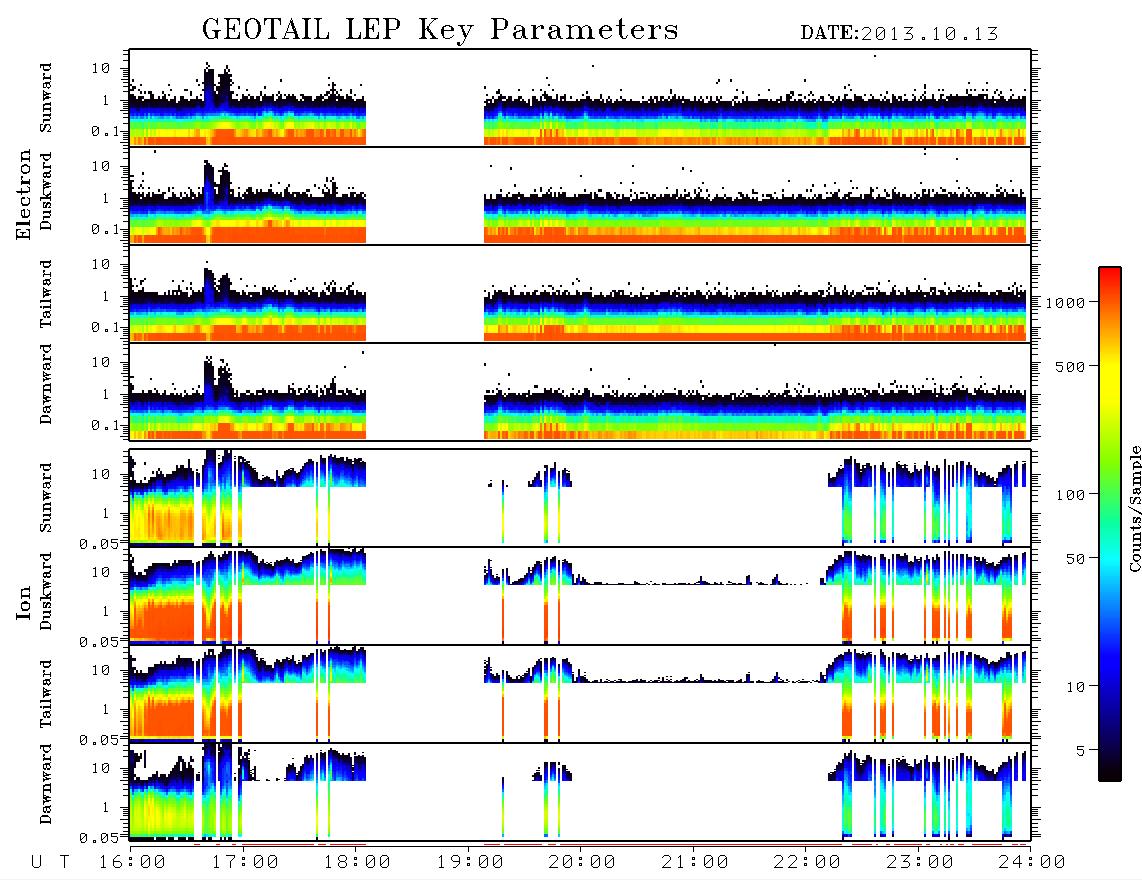Click the Ion Duskward spectrogram panel
Image resolution: width=1142 pixels, height=880 pixels.
[x=580, y=595]
